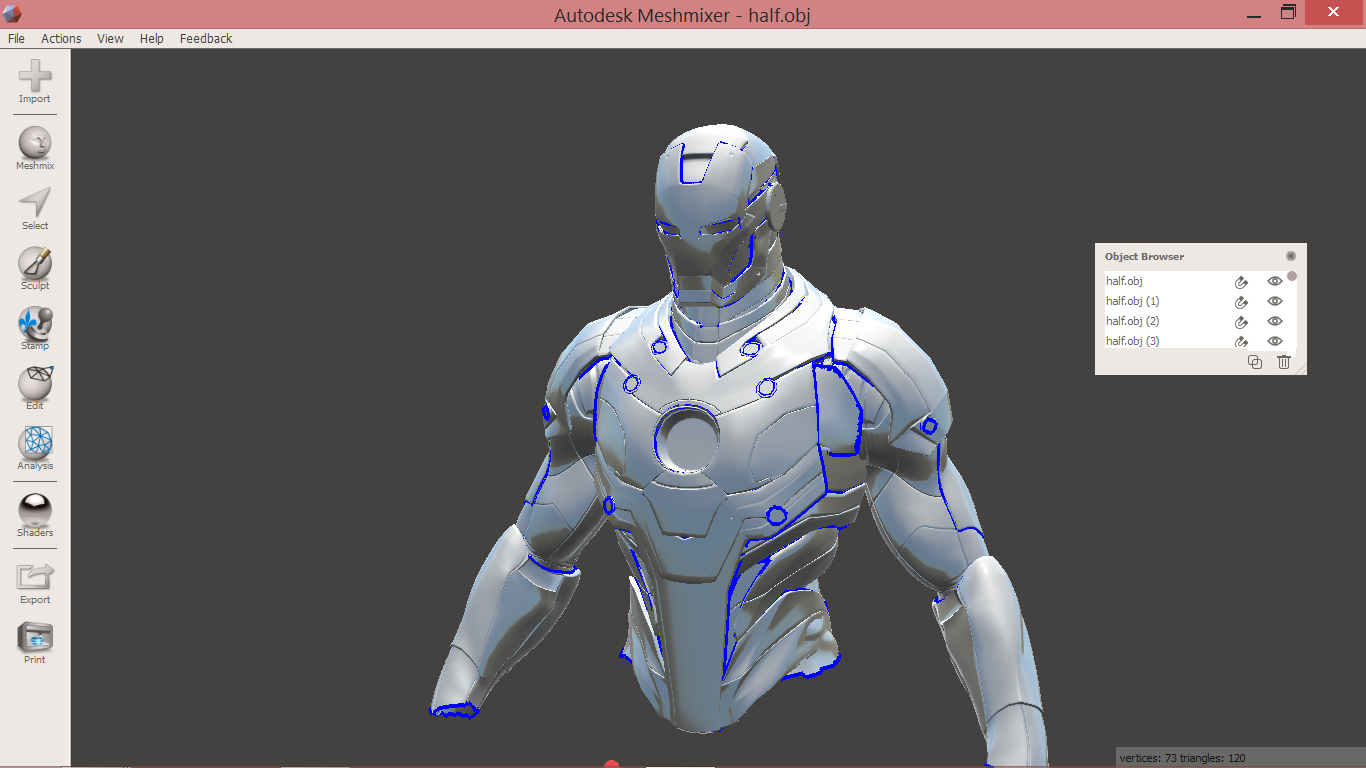This screenshot has height=768, width=1366.
Task: Select half.obj (1) in Object Browser
Action: pos(1132,301)
